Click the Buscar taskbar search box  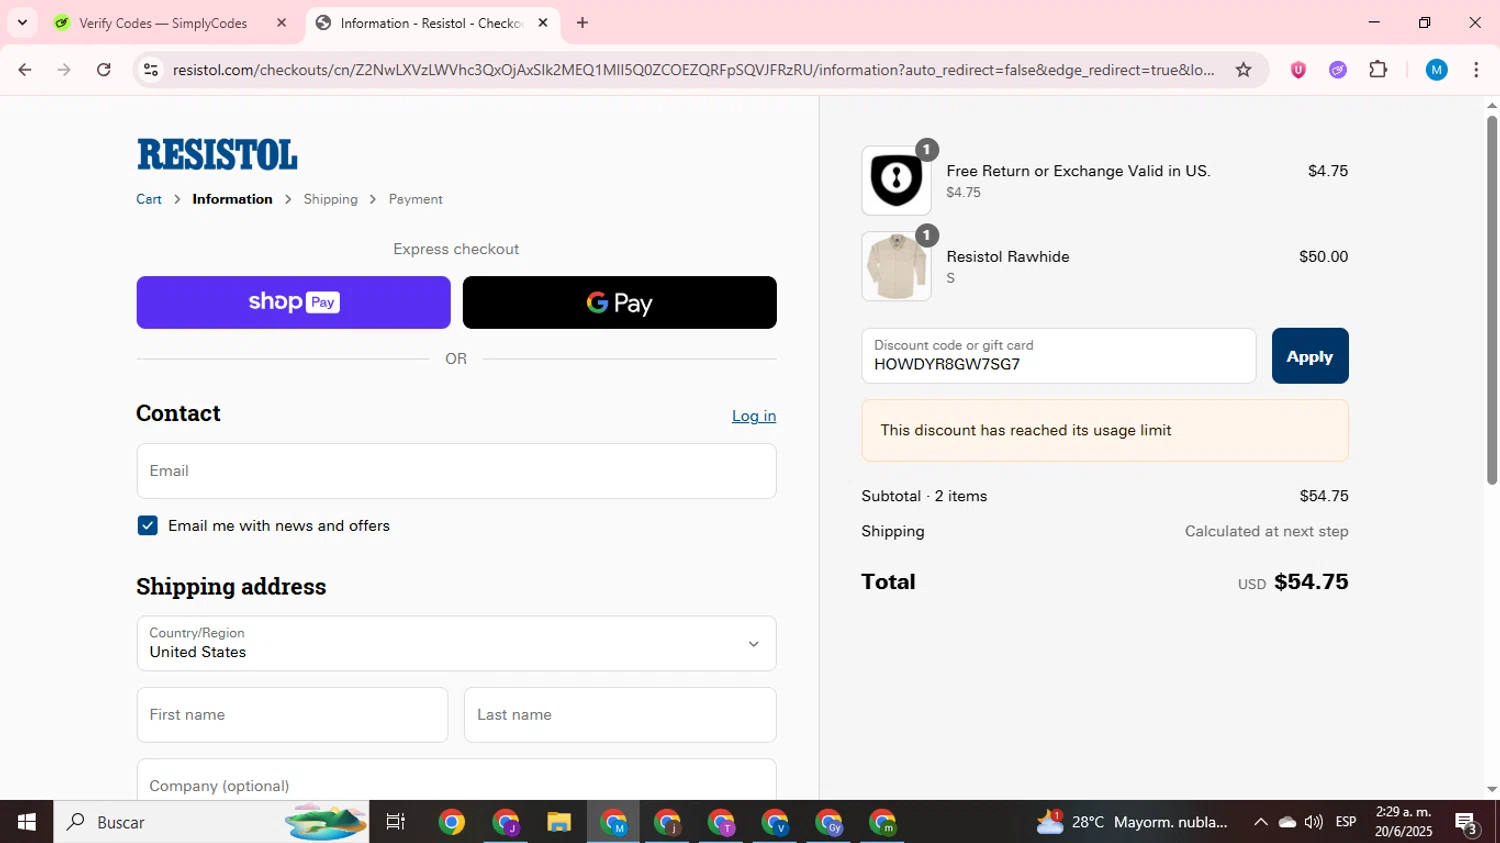(211, 822)
